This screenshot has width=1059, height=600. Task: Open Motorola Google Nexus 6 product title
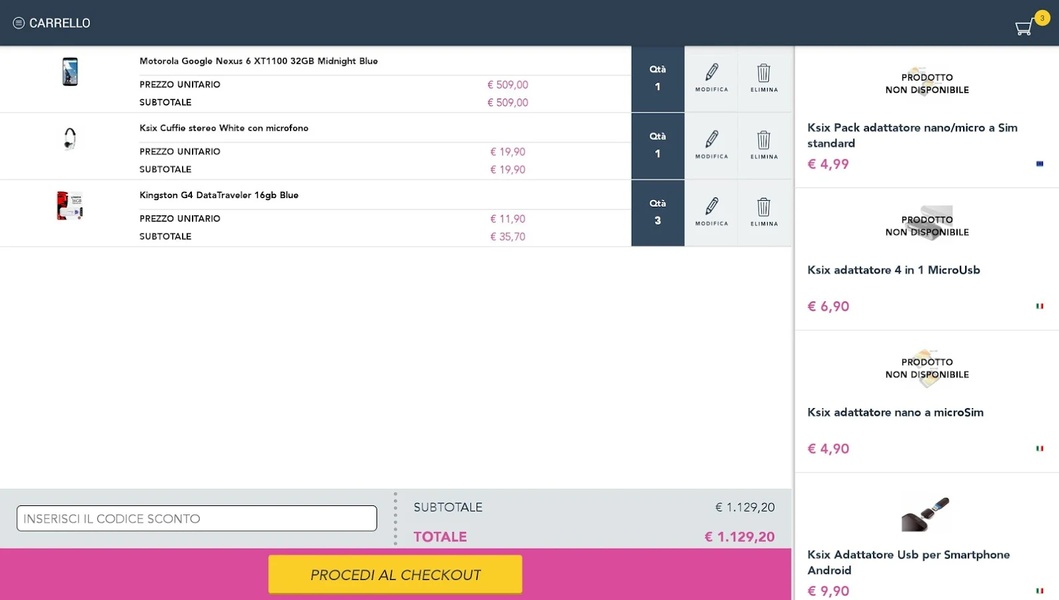[259, 61]
